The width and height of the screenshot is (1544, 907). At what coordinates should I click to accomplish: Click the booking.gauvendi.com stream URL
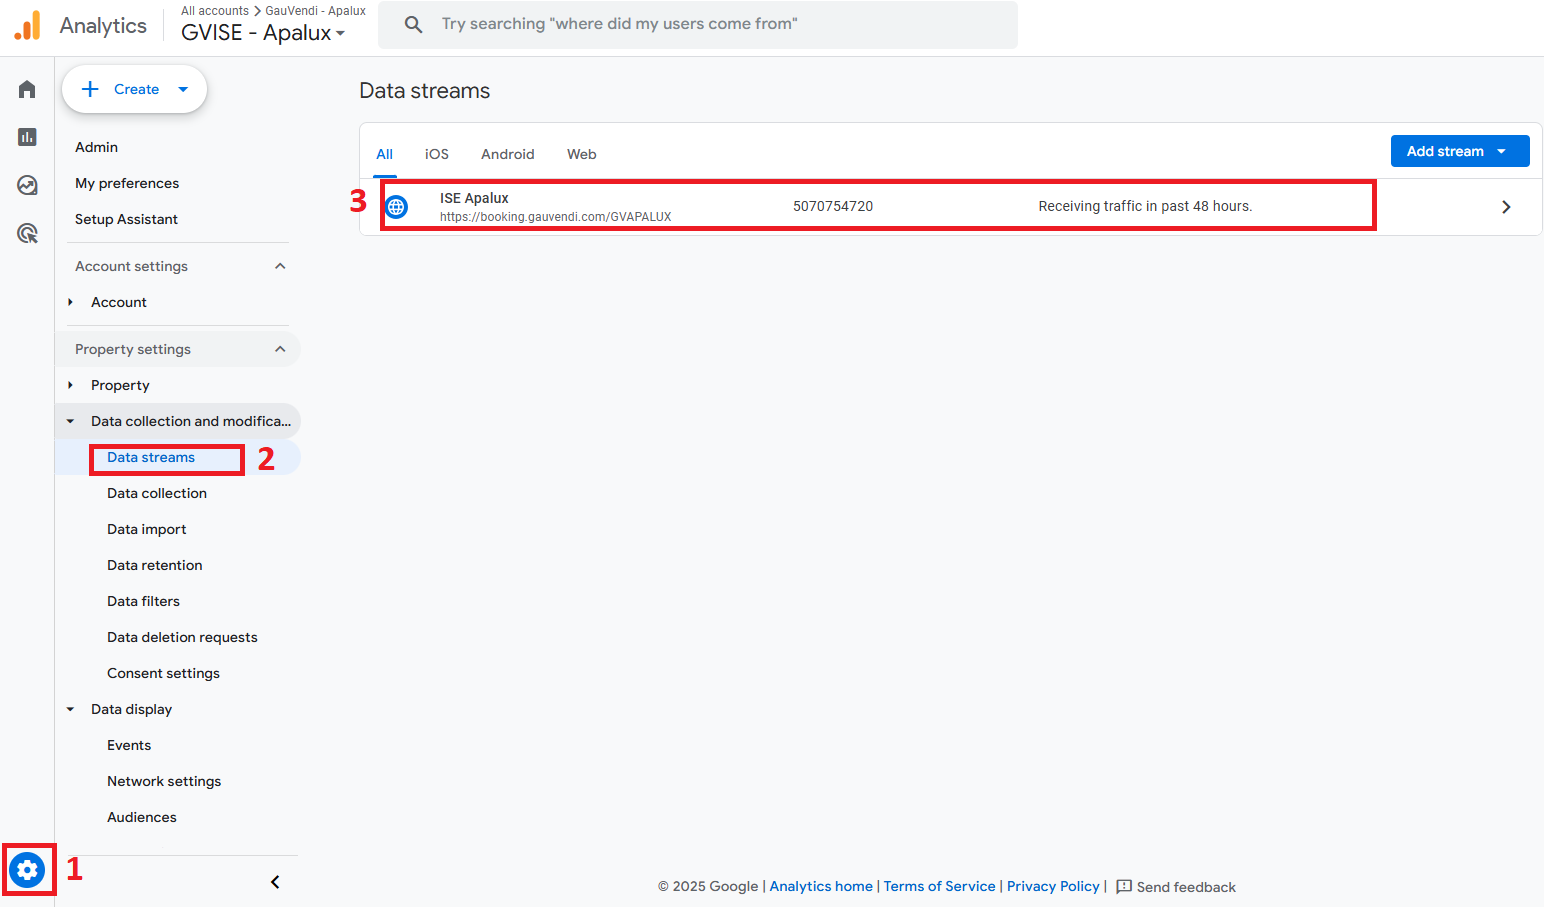point(555,217)
